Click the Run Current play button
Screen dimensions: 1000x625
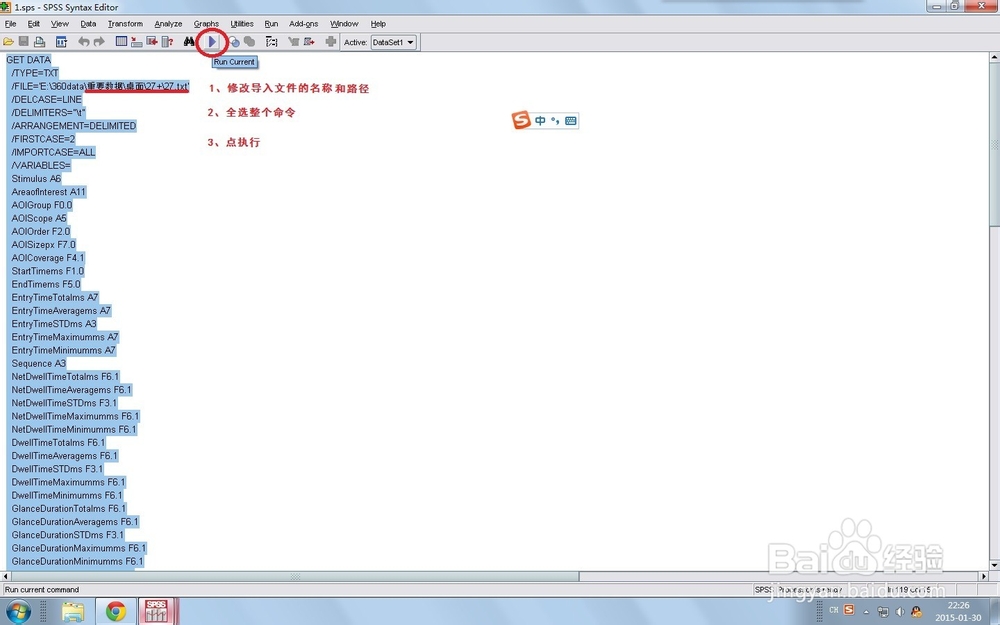click(x=212, y=42)
